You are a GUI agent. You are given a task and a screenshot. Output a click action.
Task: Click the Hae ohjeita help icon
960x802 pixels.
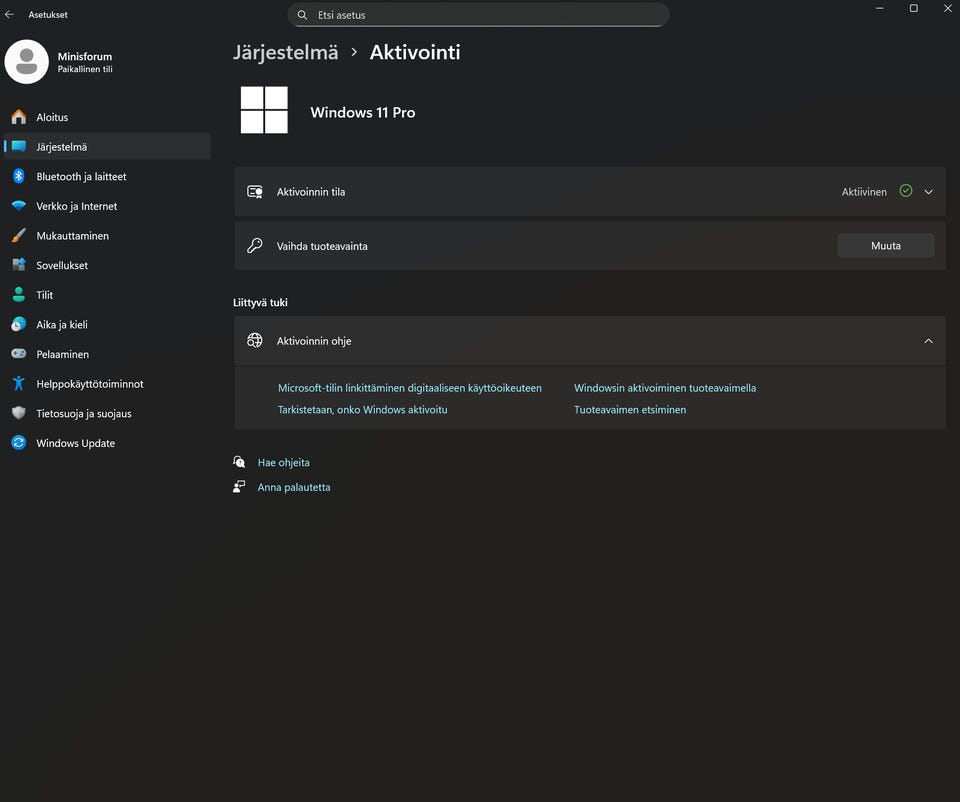239,462
